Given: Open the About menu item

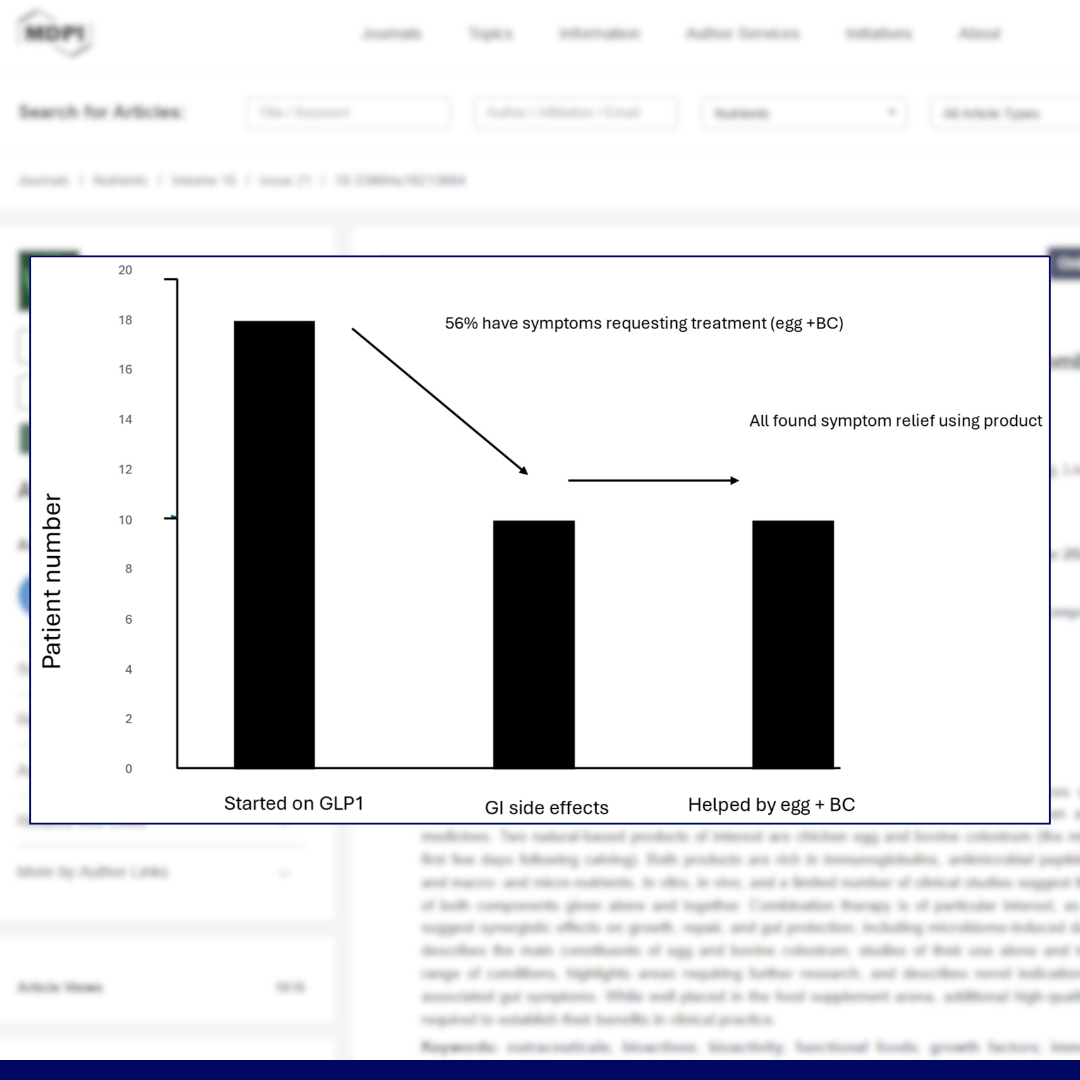Looking at the screenshot, I should tap(979, 33).
